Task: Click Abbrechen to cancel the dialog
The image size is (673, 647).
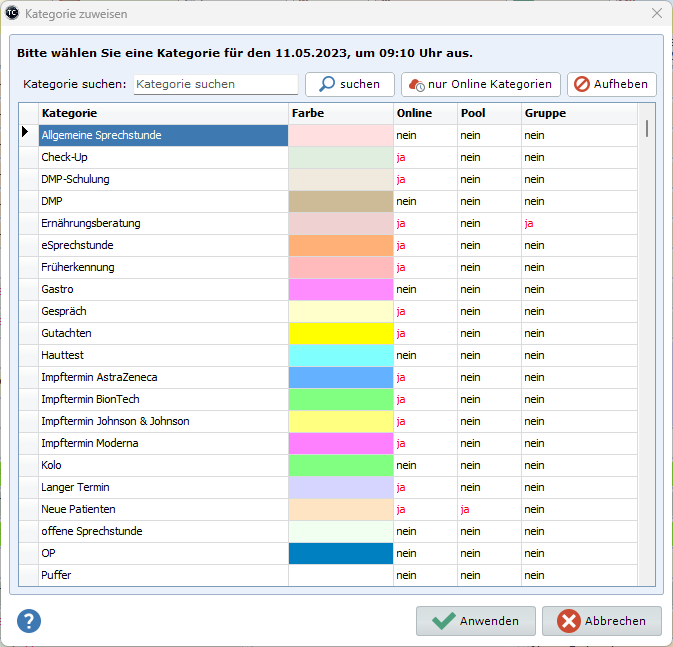Action: coord(601,621)
